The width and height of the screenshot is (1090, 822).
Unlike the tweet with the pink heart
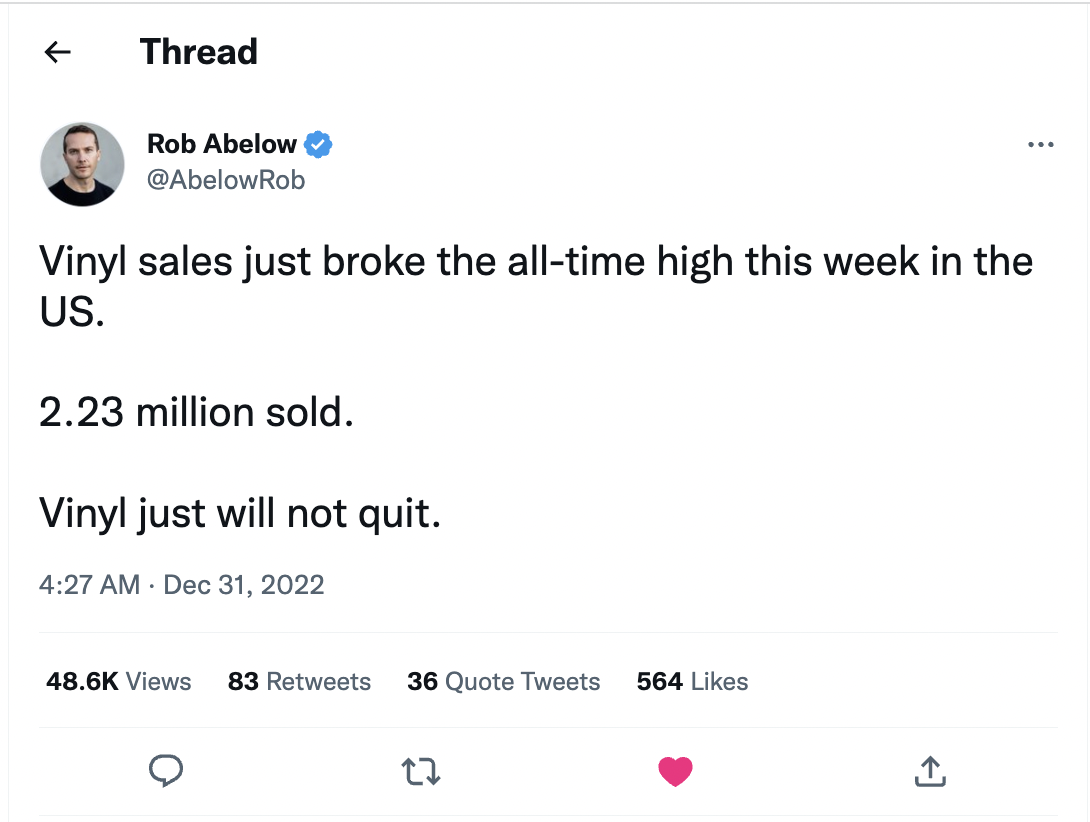pyautogui.click(x=675, y=770)
